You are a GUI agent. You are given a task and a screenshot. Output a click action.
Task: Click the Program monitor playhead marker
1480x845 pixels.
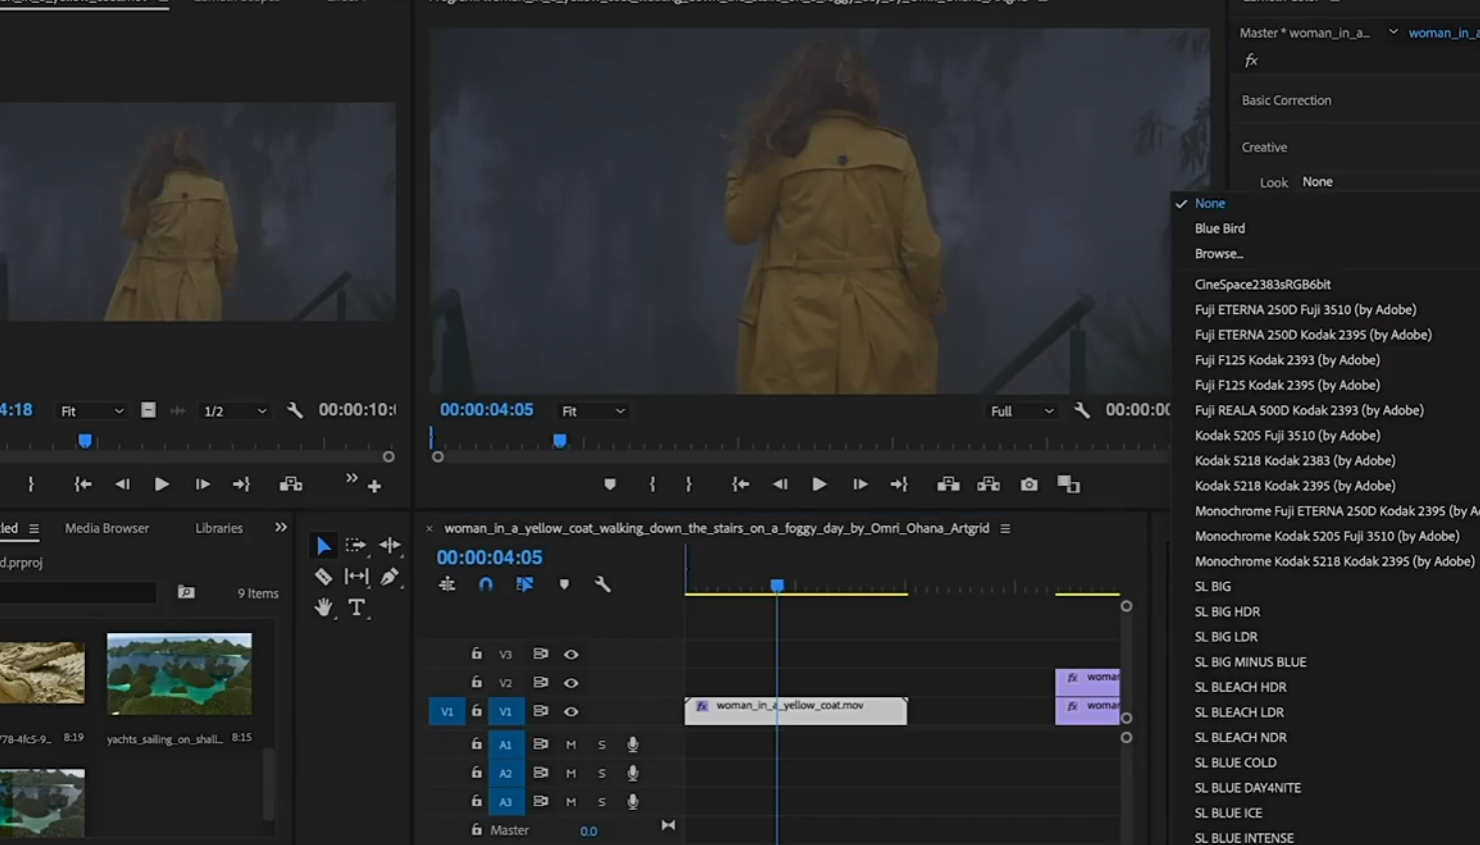coord(560,440)
